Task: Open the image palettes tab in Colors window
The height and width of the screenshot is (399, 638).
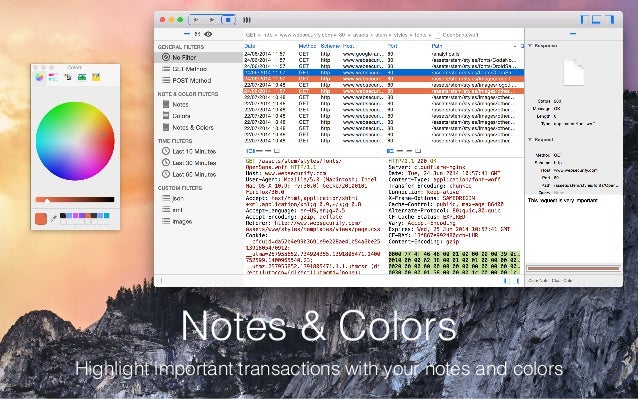Action: [82, 77]
